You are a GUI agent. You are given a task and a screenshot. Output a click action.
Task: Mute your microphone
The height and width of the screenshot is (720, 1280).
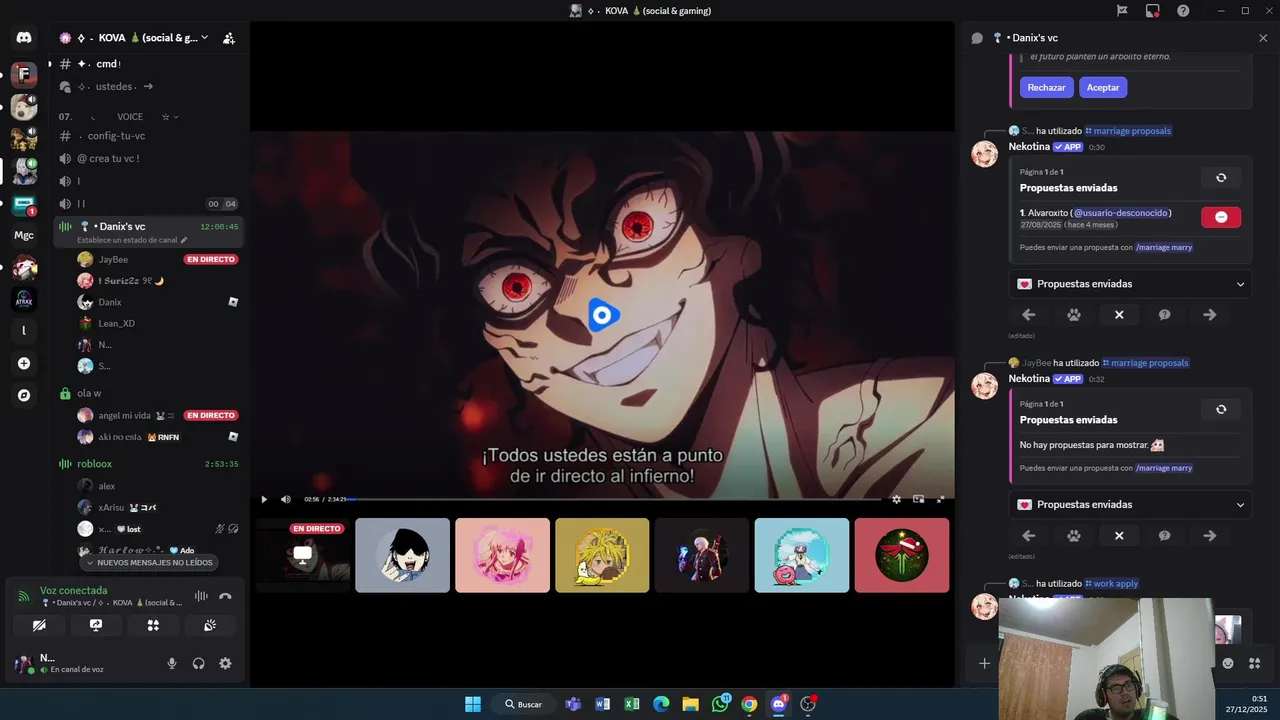[x=172, y=663]
